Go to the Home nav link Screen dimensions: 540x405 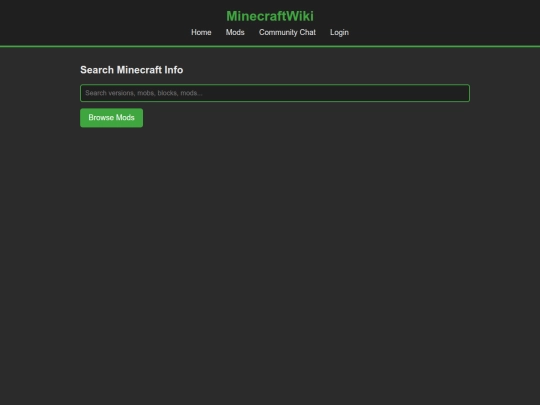[201, 32]
